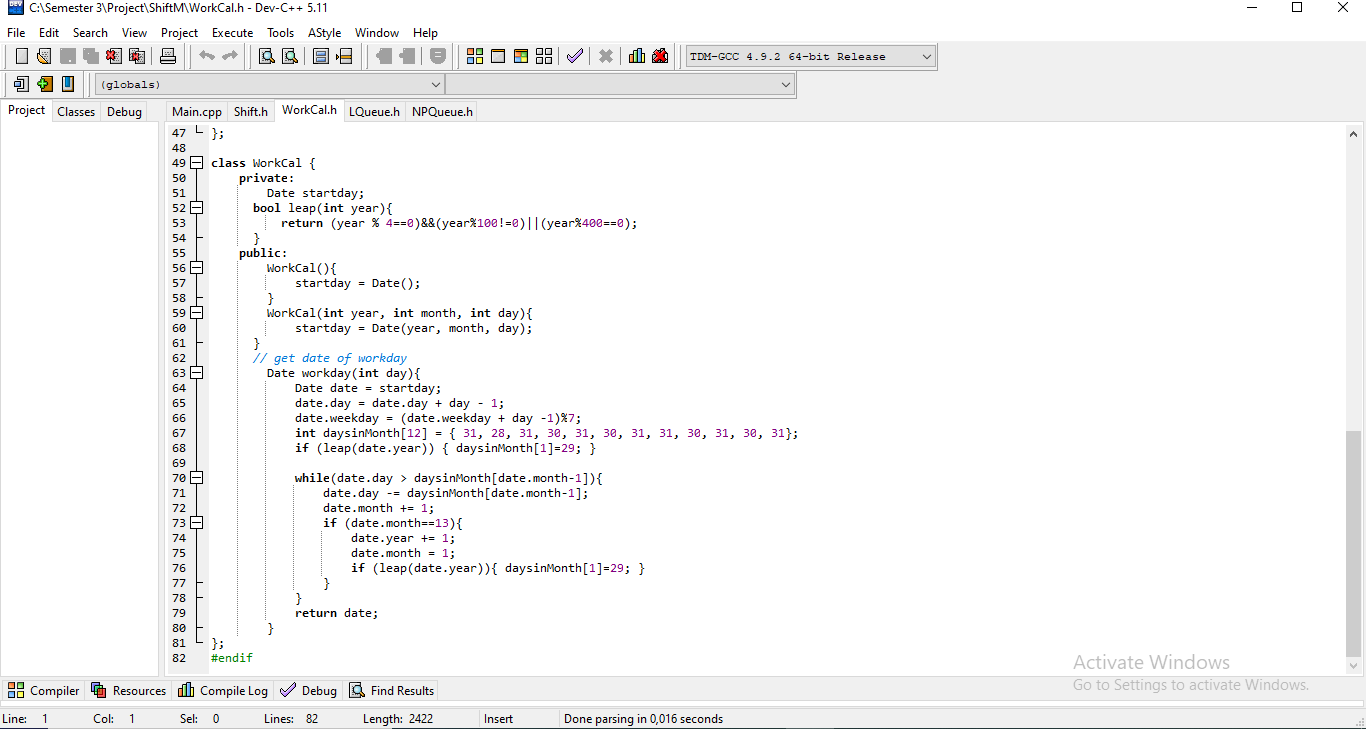The image size is (1366, 729).
Task: Open the Tools menu
Action: pyautogui.click(x=281, y=33)
